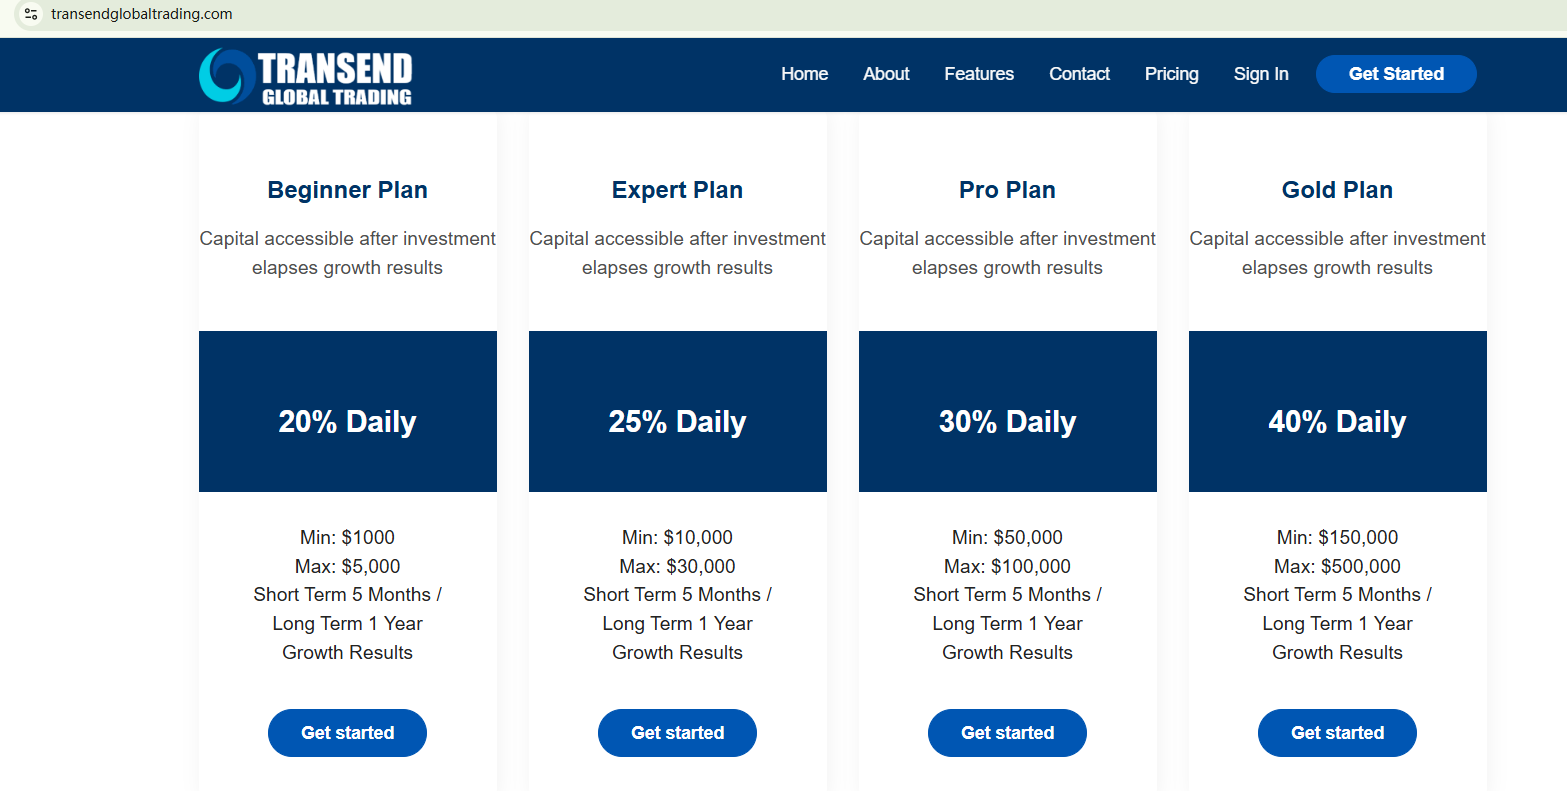
Task: Click the Sign In link
Action: pyautogui.click(x=1260, y=74)
